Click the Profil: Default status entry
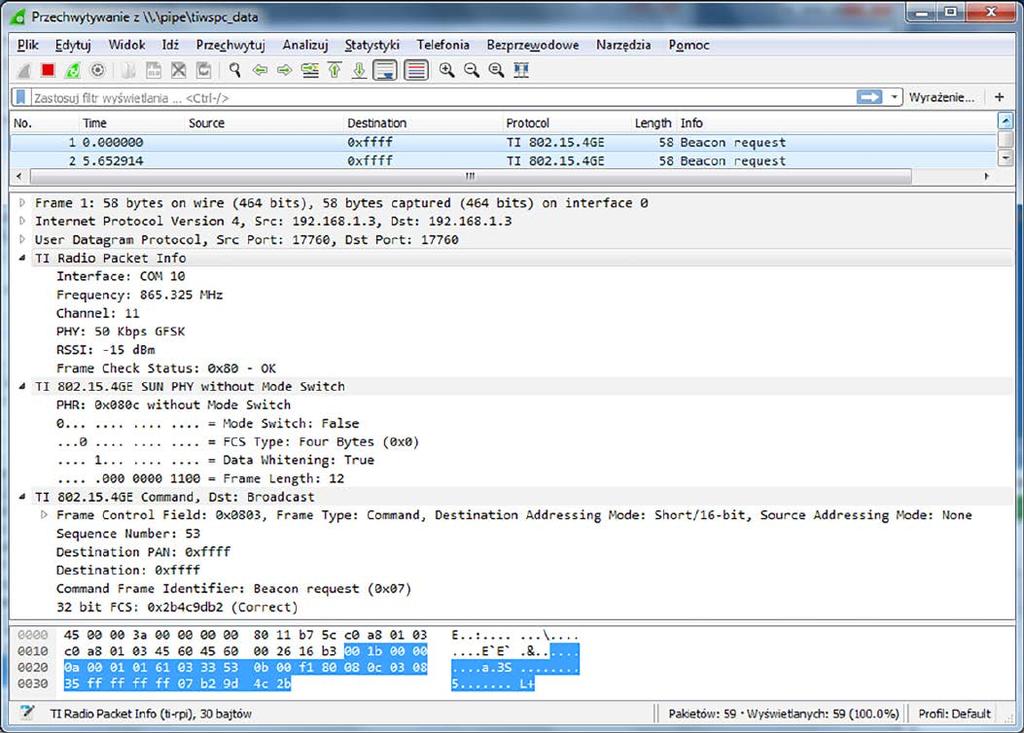The height and width of the screenshot is (733, 1024). coord(954,713)
